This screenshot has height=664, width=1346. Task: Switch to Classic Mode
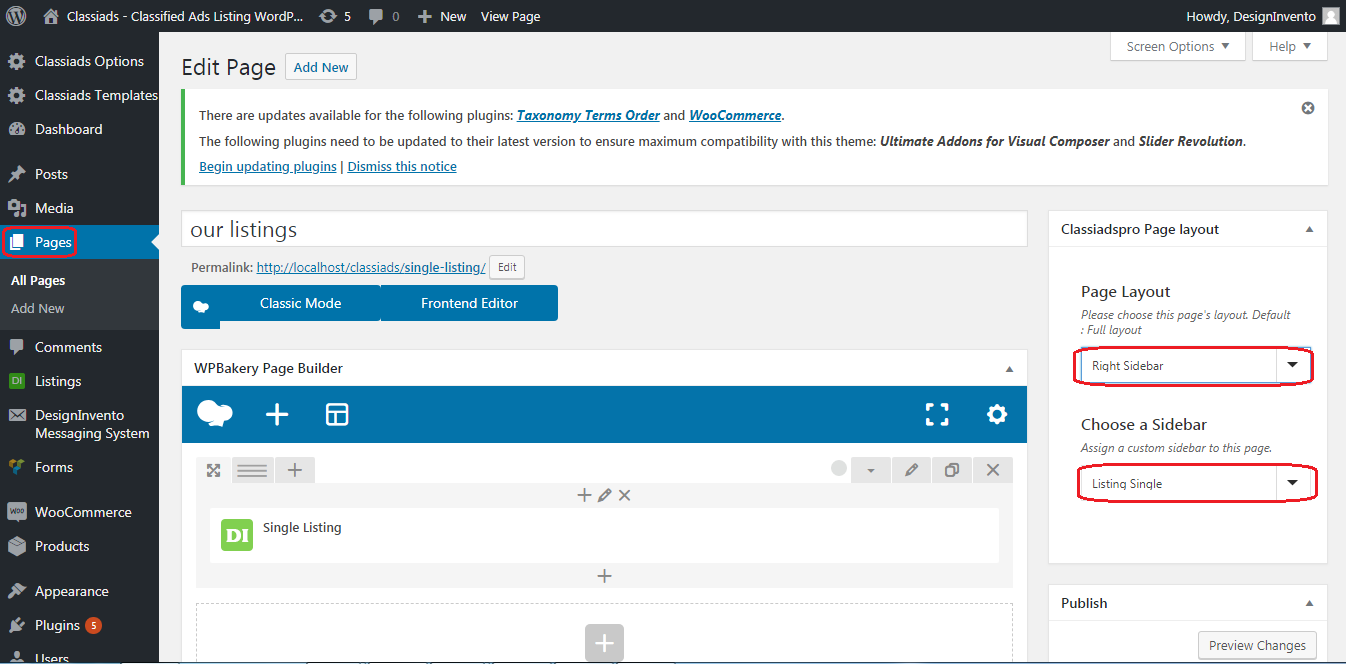click(x=300, y=303)
